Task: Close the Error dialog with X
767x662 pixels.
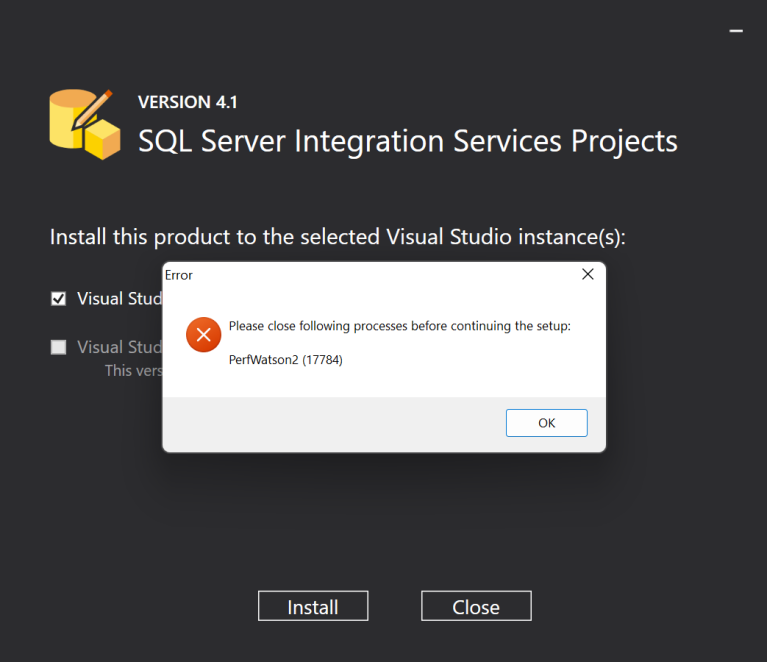Action: click(588, 274)
